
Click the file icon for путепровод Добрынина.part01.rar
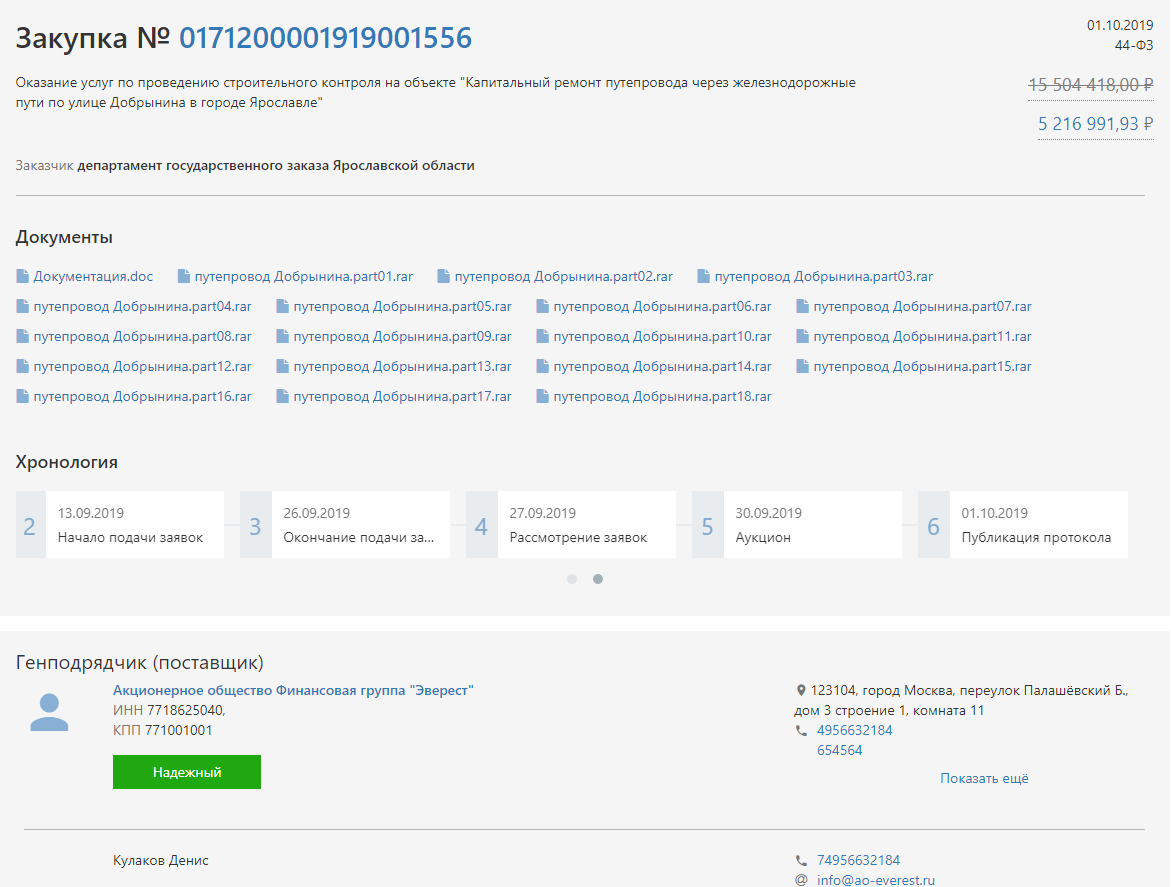(x=184, y=277)
